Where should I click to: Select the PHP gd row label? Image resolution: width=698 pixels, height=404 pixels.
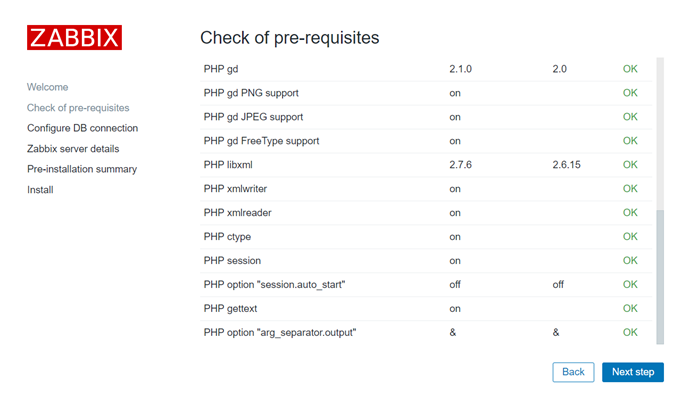(220, 69)
